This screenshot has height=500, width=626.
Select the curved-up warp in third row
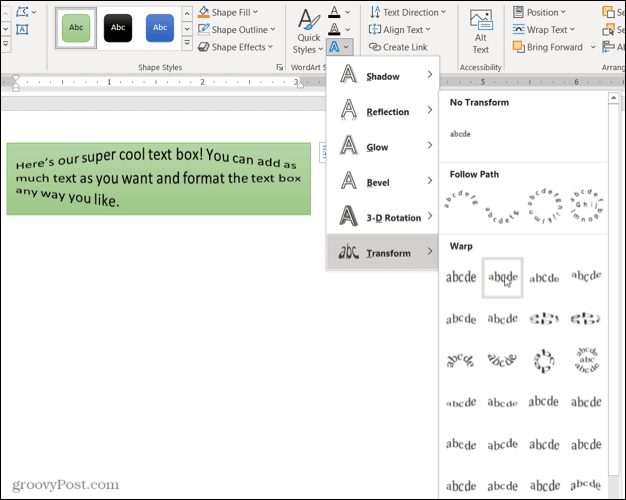[x=460, y=360]
